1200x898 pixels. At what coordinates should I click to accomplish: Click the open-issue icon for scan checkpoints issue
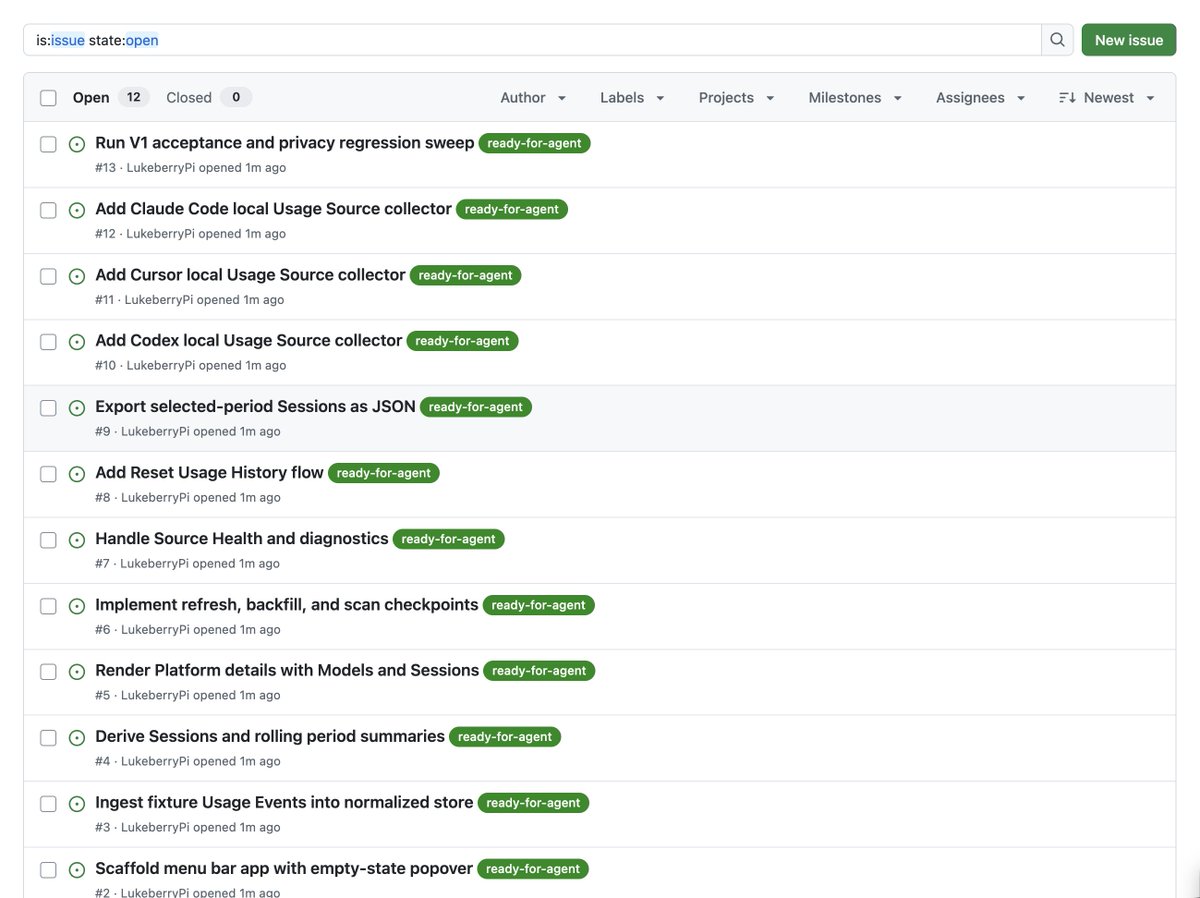point(77,606)
